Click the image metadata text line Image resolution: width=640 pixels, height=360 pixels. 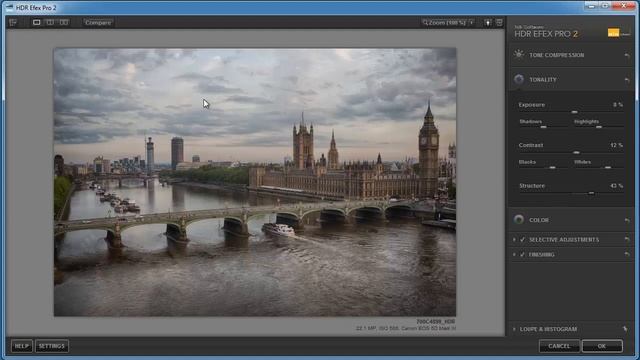406,328
